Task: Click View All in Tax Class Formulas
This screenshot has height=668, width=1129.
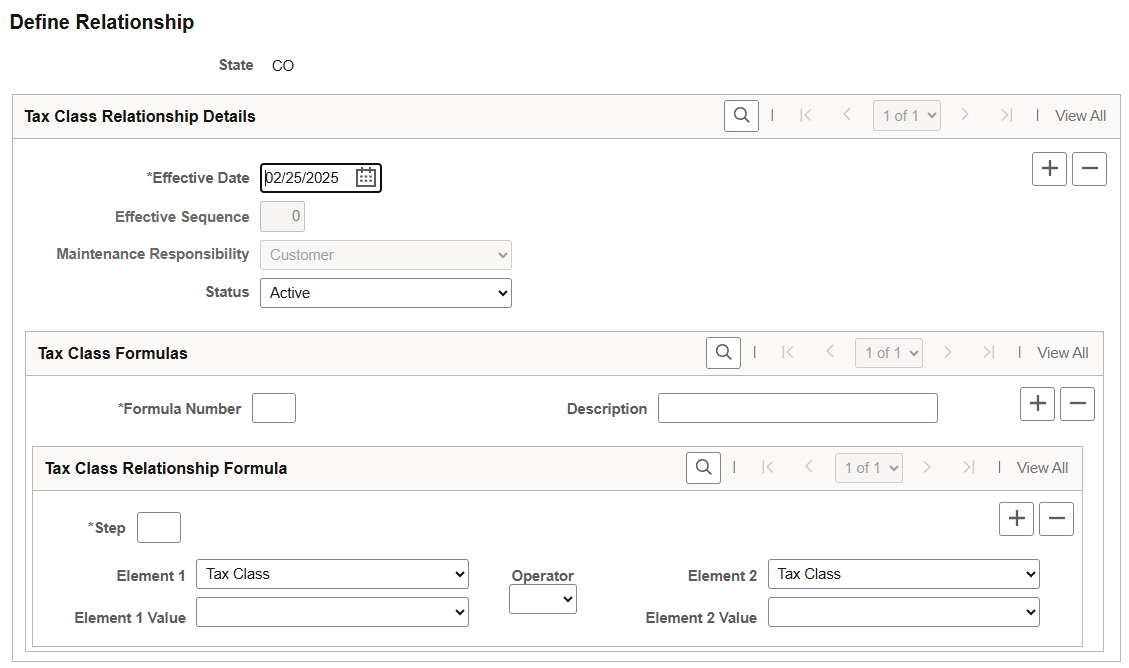Action: pyautogui.click(x=1063, y=353)
